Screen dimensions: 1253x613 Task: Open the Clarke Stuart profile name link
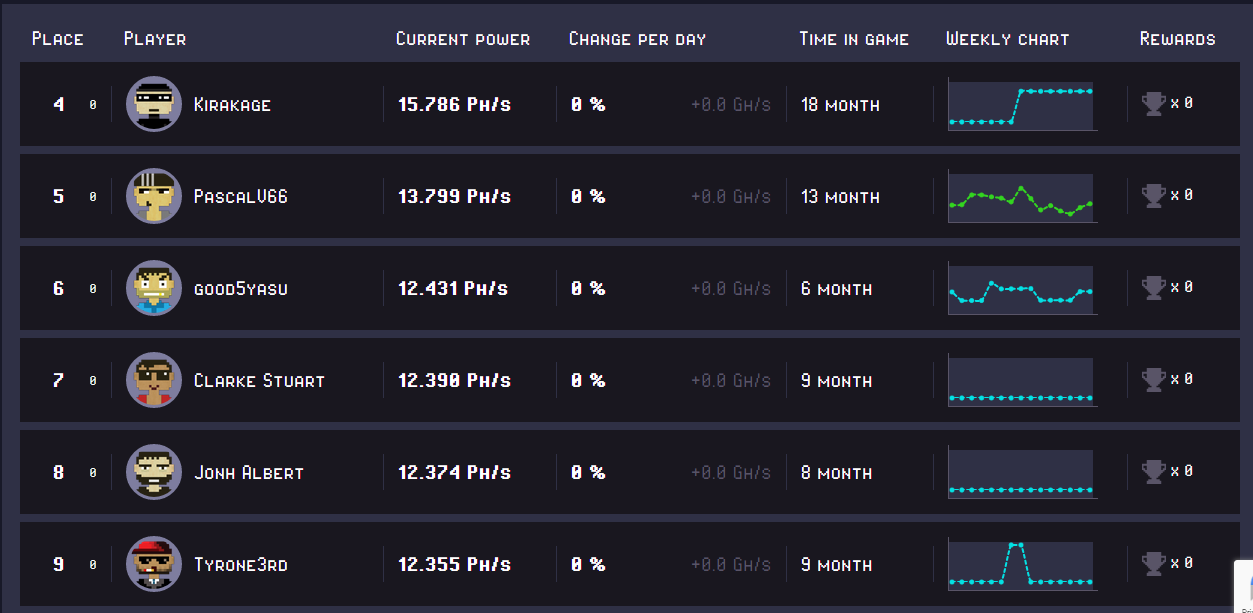259,381
